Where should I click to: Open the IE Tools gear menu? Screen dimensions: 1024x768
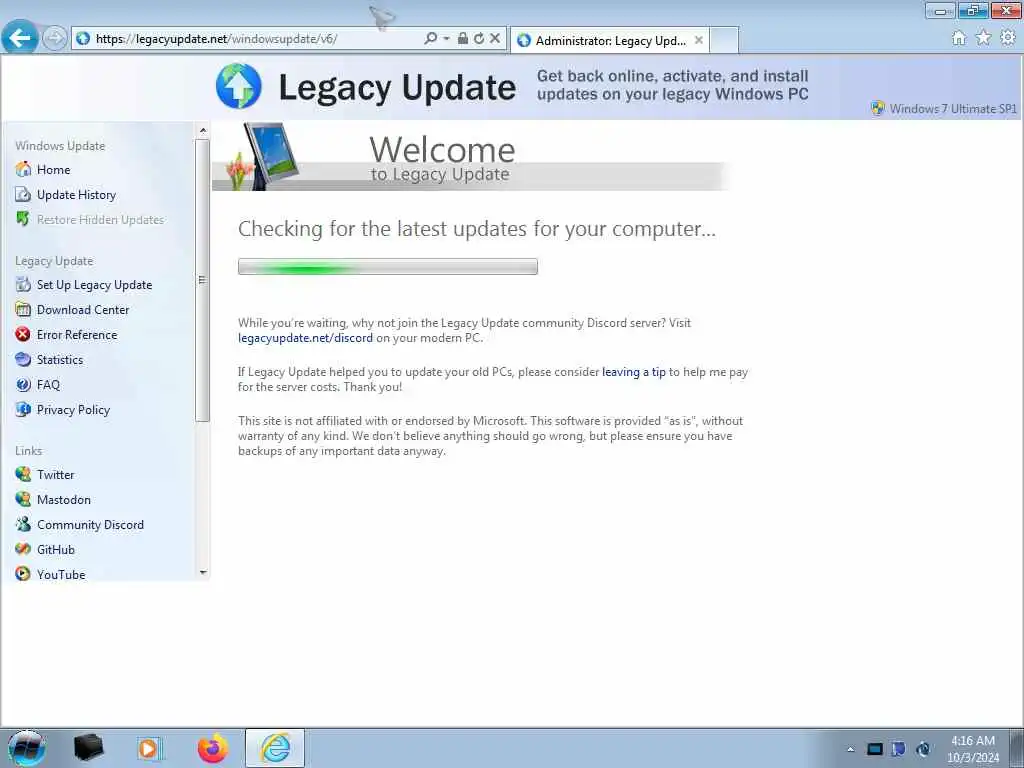(x=1008, y=38)
